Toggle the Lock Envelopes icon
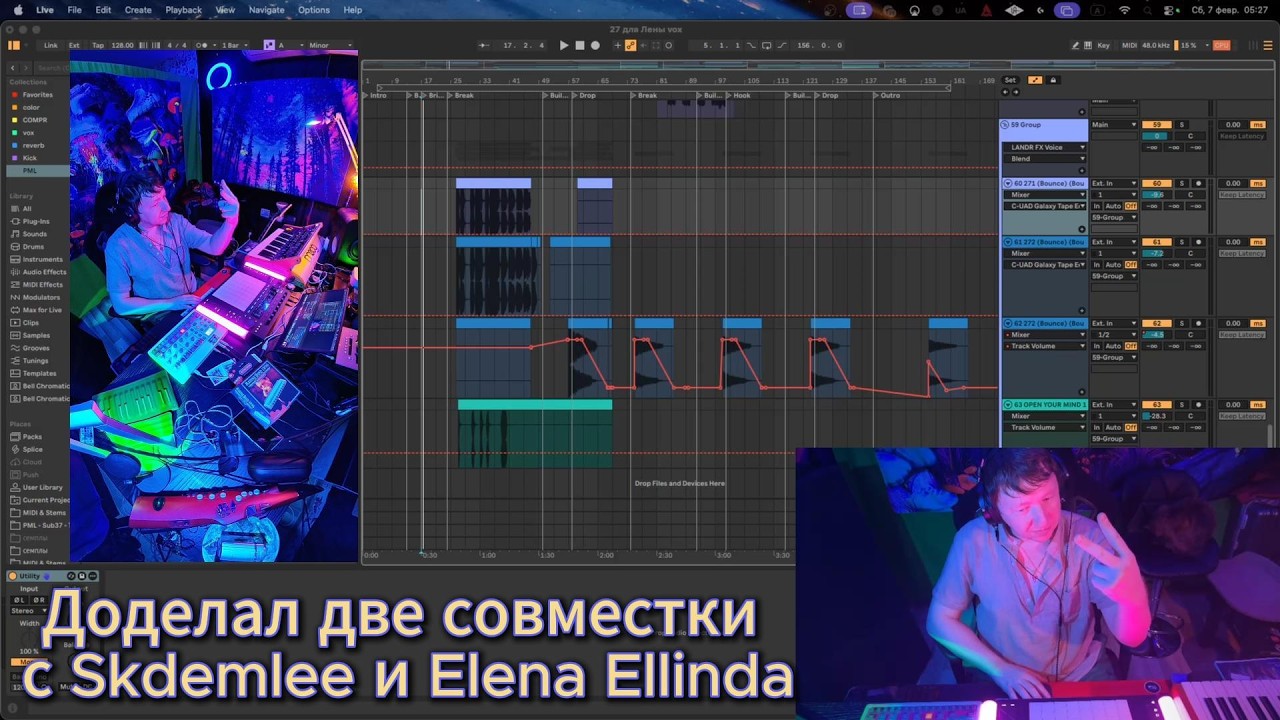Image resolution: width=1280 pixels, height=720 pixels. point(1052,80)
